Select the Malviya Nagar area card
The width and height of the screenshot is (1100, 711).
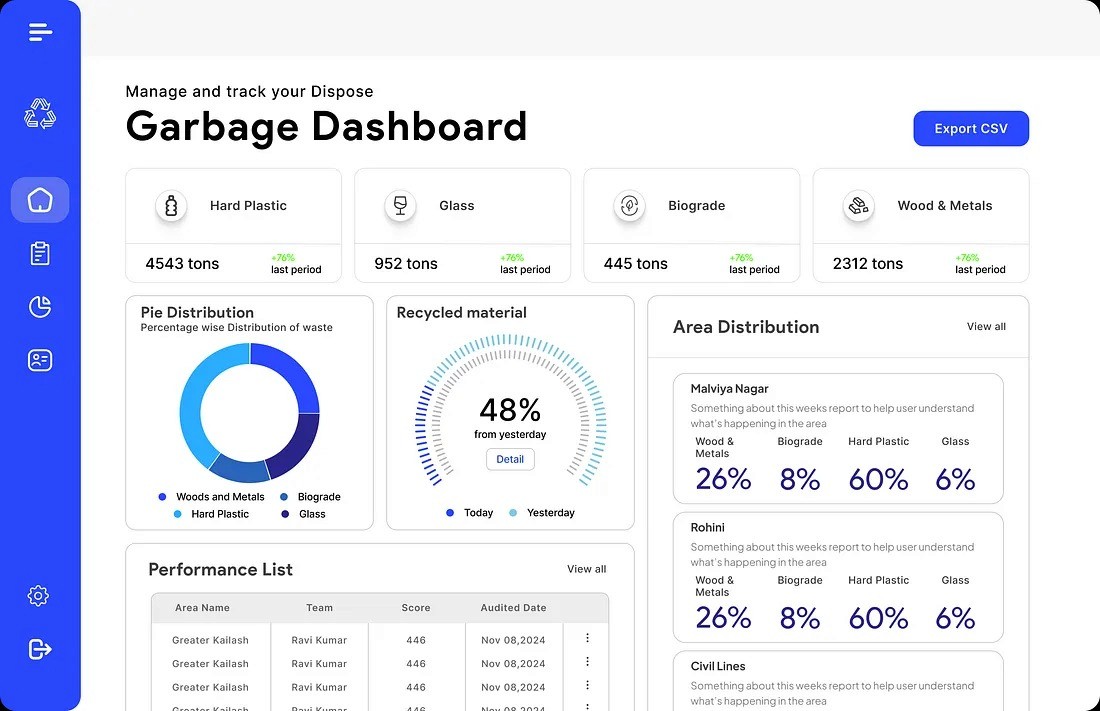point(838,439)
